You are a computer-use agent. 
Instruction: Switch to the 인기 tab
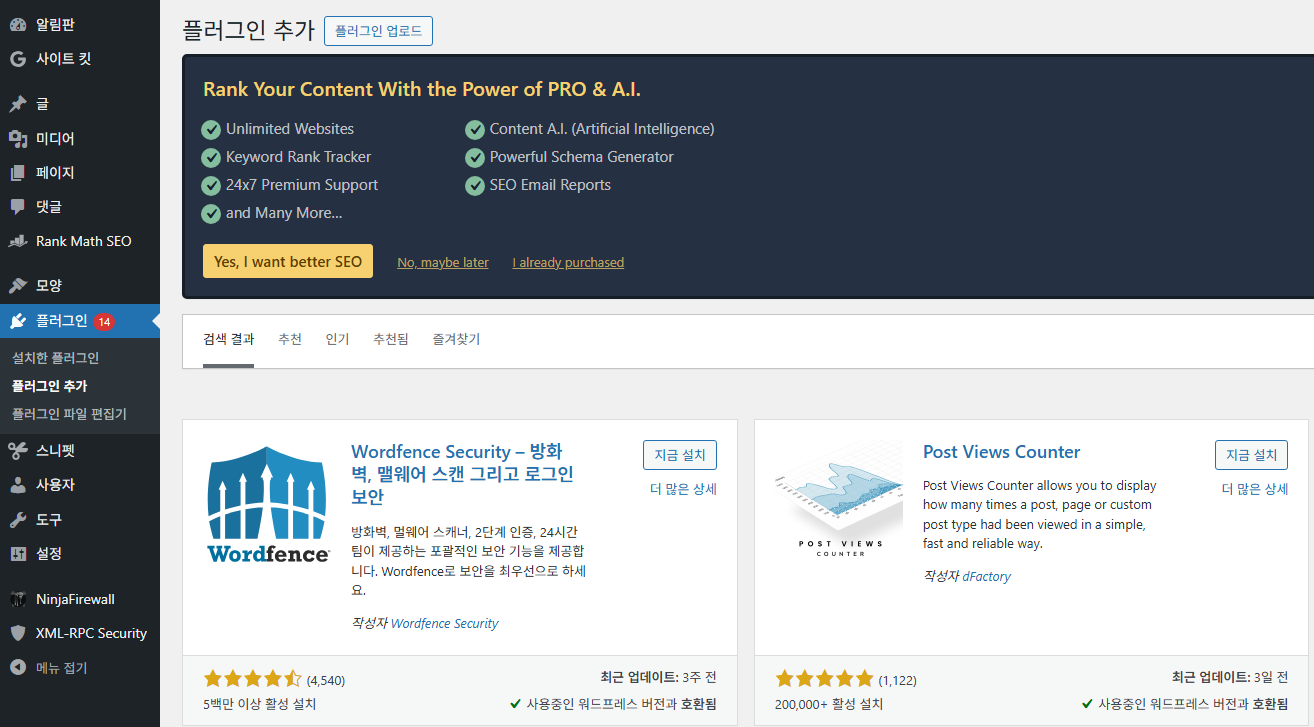pos(337,340)
